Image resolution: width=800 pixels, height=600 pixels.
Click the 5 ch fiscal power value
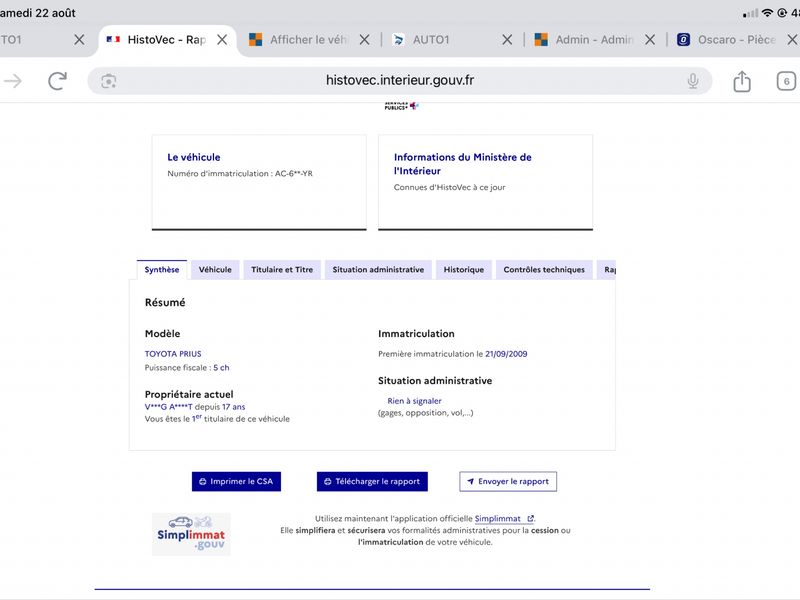coord(221,367)
